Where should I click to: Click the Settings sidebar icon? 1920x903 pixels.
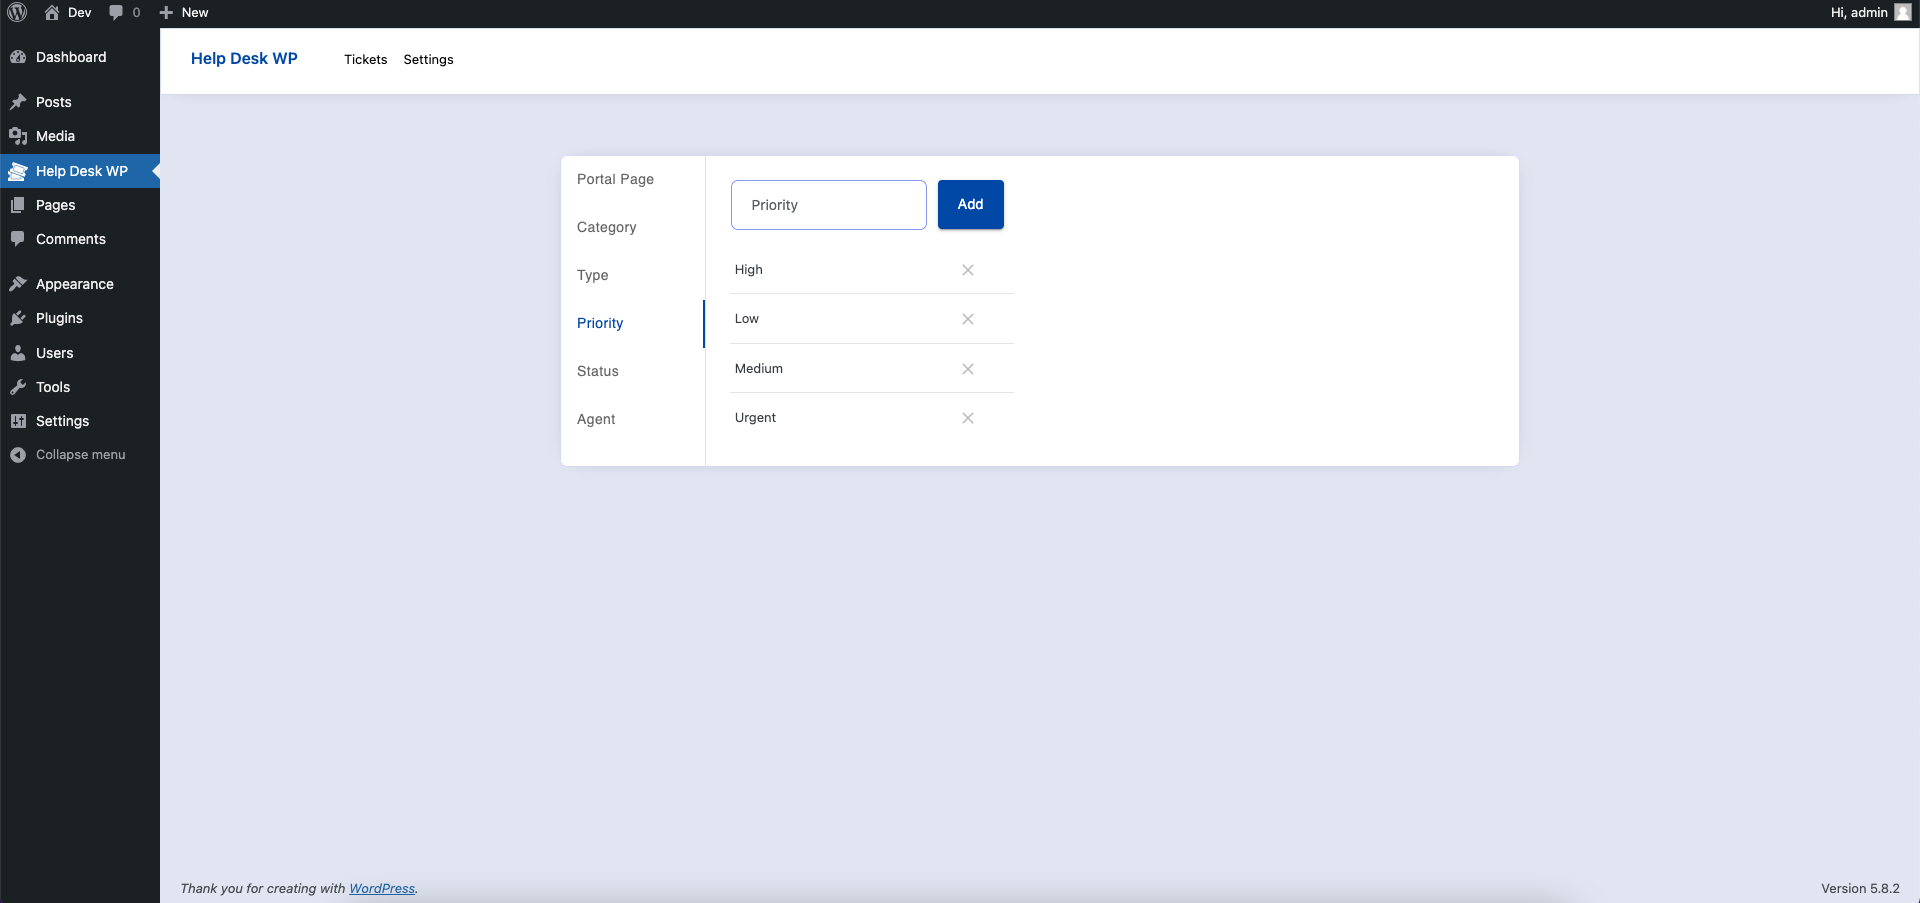pos(18,421)
